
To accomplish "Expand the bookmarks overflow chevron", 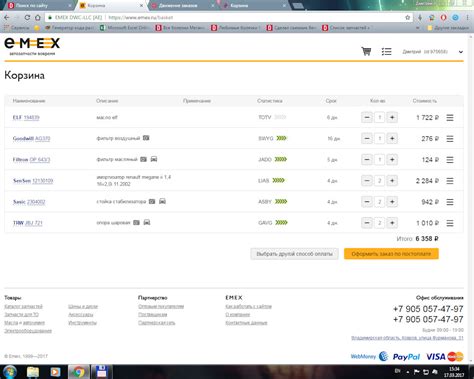I will click(x=418, y=28).
